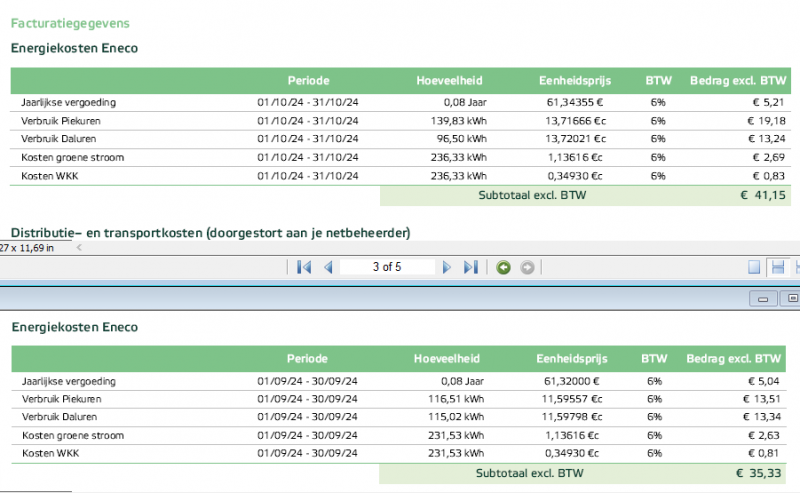The image size is (800, 493).
Task: Restore the lower document window
Action: [792, 298]
